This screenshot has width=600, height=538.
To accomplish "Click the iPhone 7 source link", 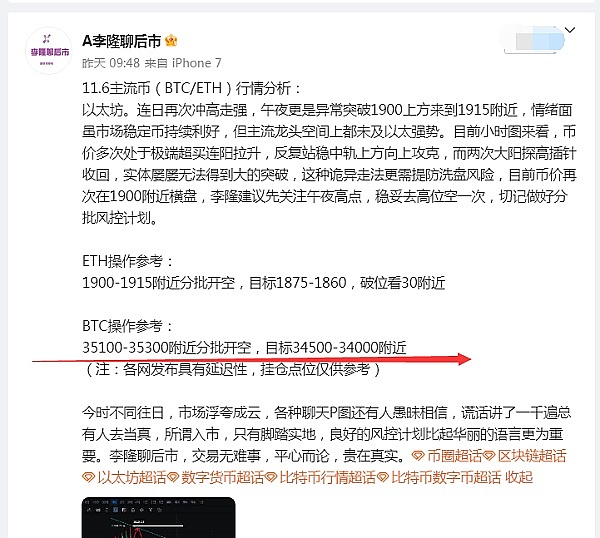I will click(197, 63).
